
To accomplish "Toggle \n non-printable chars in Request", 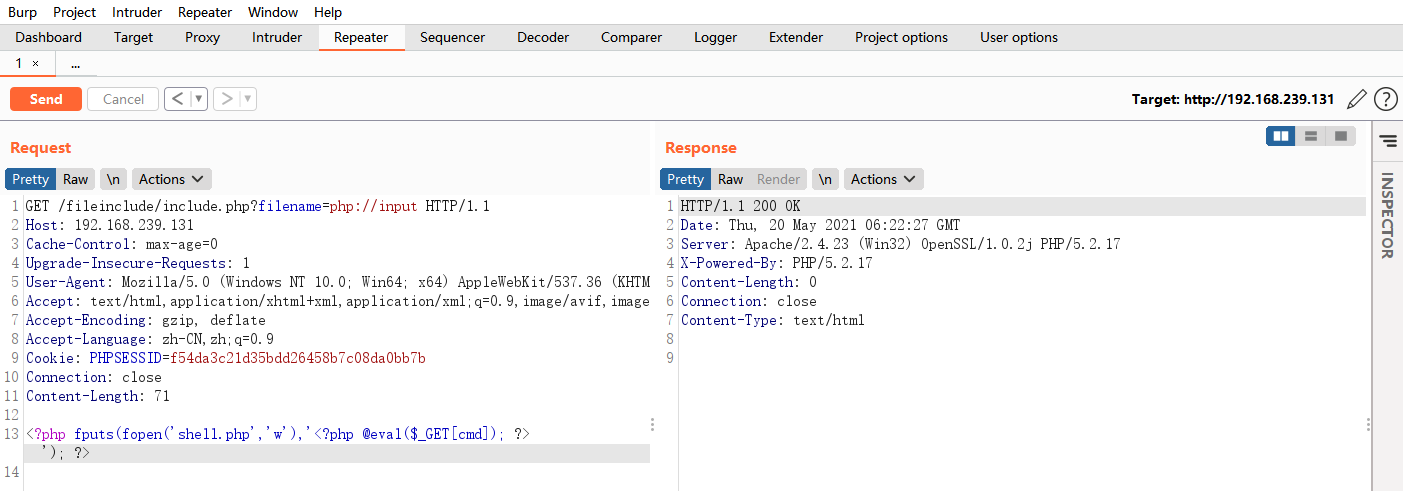I will click(x=114, y=179).
